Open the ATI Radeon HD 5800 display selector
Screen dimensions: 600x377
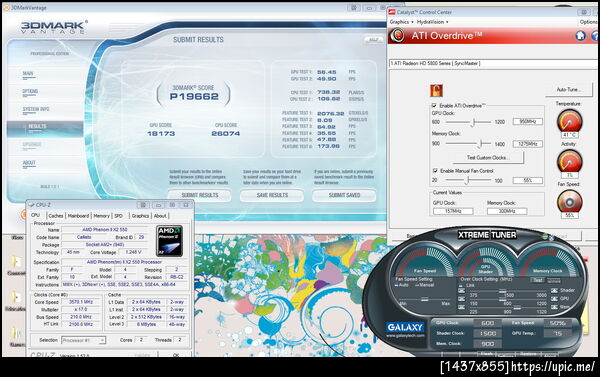pyautogui.click(x=494, y=64)
